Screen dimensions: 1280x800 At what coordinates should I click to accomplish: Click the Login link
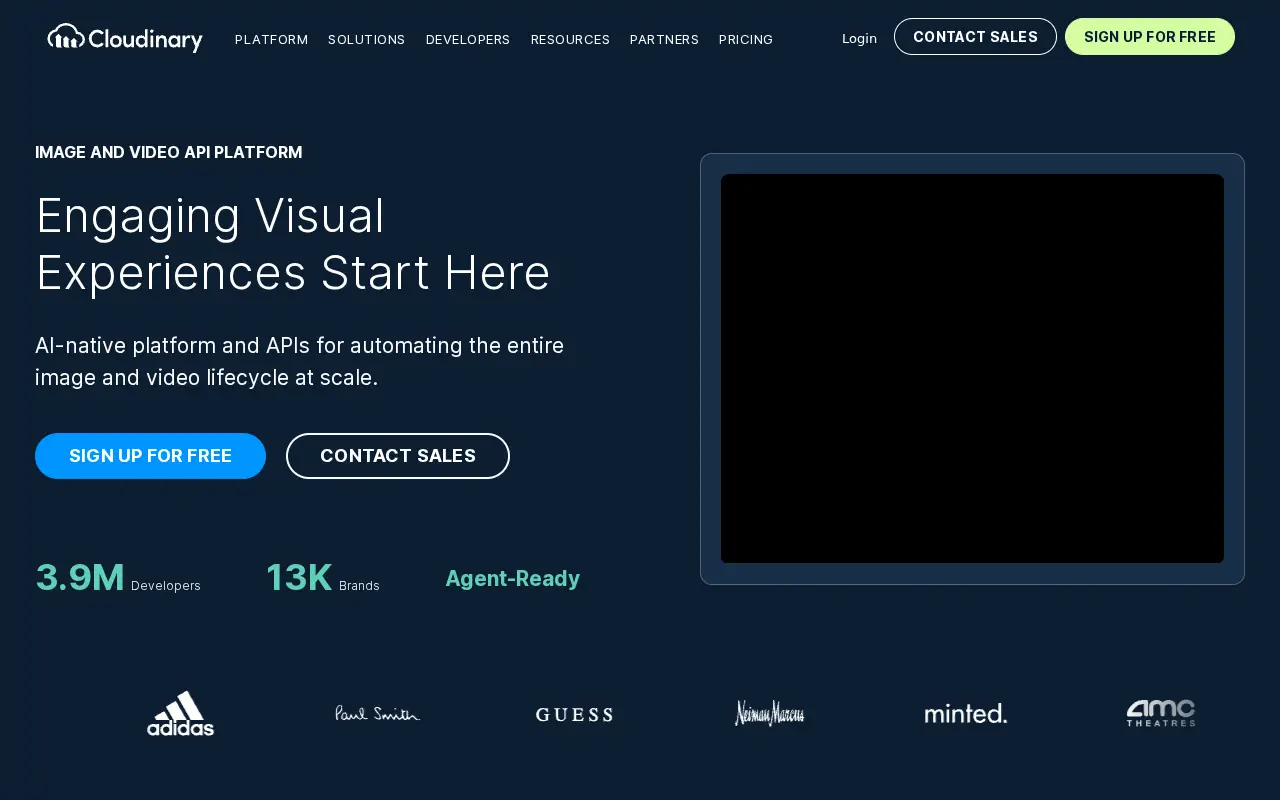[x=859, y=38]
